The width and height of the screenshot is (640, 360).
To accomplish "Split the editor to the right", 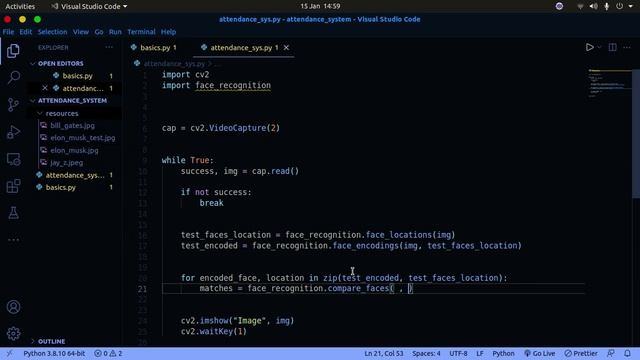I will pos(612,47).
